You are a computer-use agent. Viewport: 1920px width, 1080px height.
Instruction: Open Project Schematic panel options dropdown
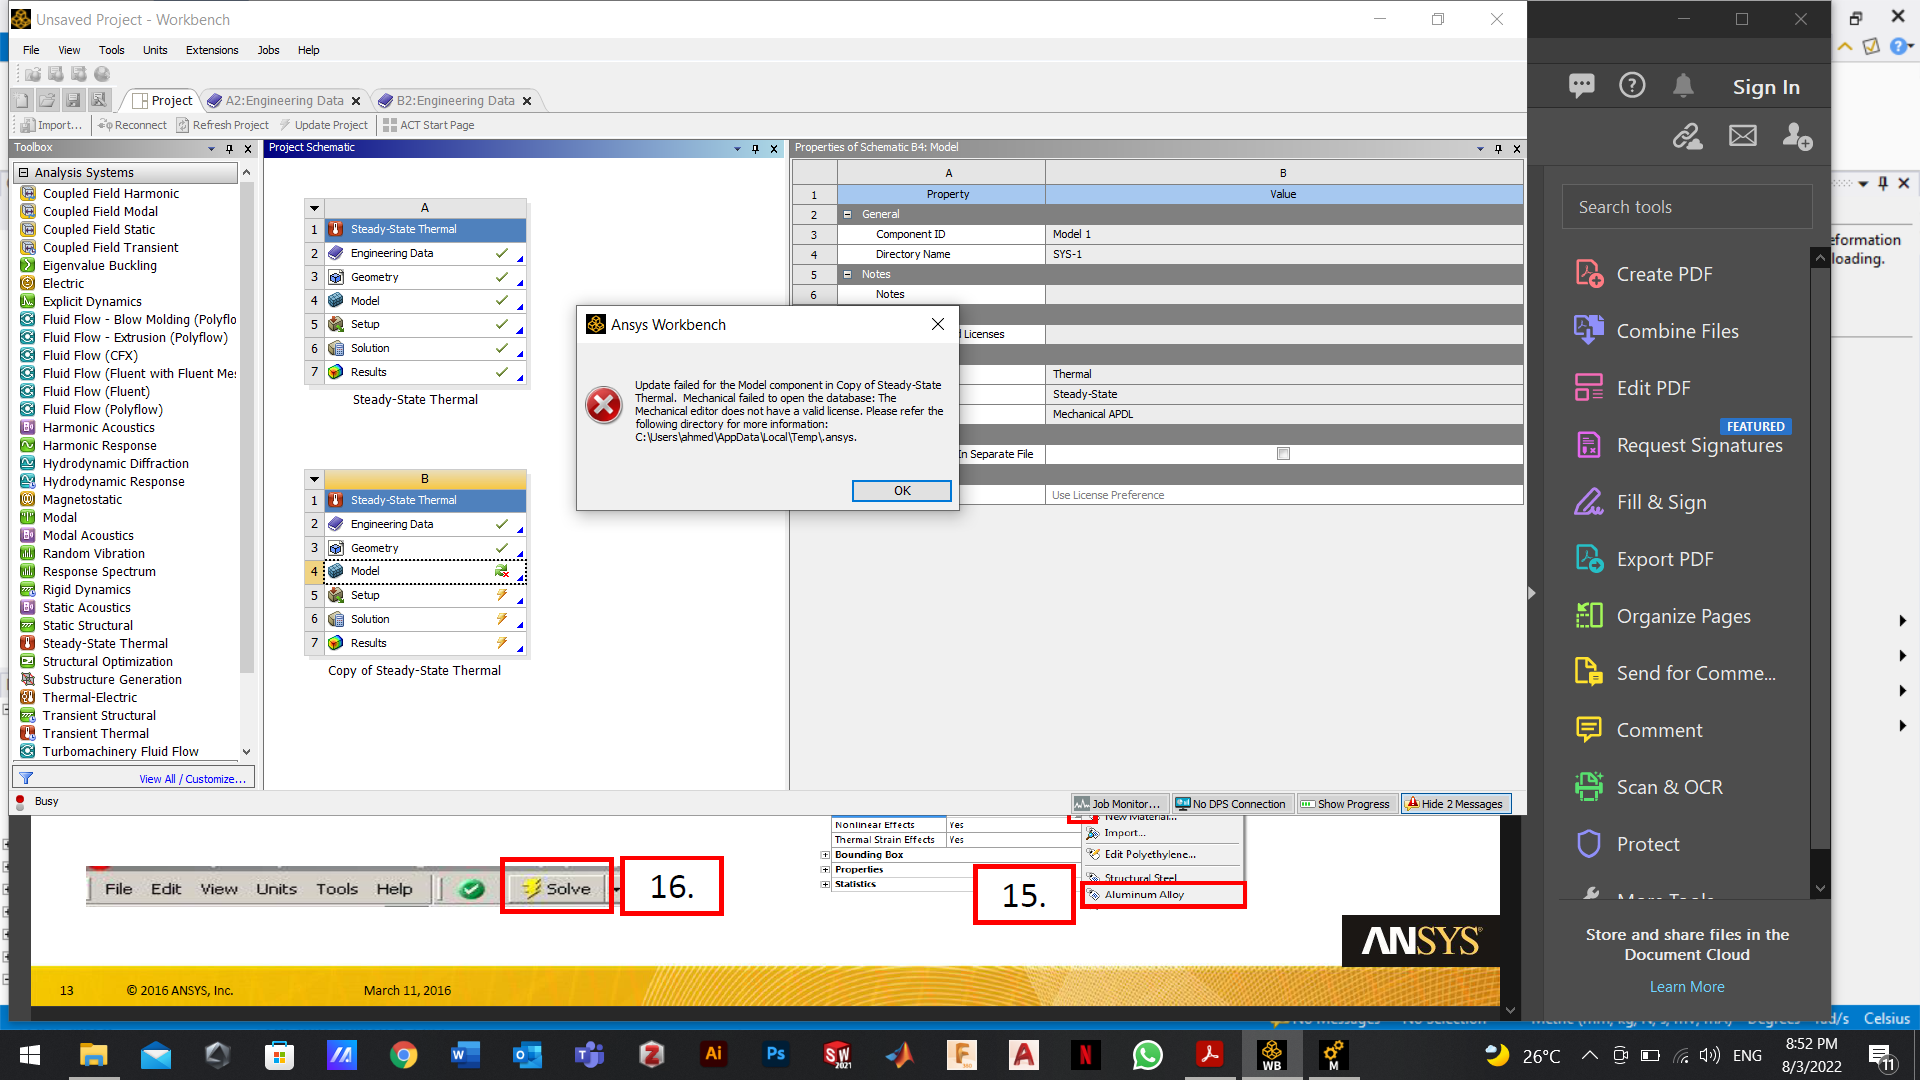click(x=737, y=149)
